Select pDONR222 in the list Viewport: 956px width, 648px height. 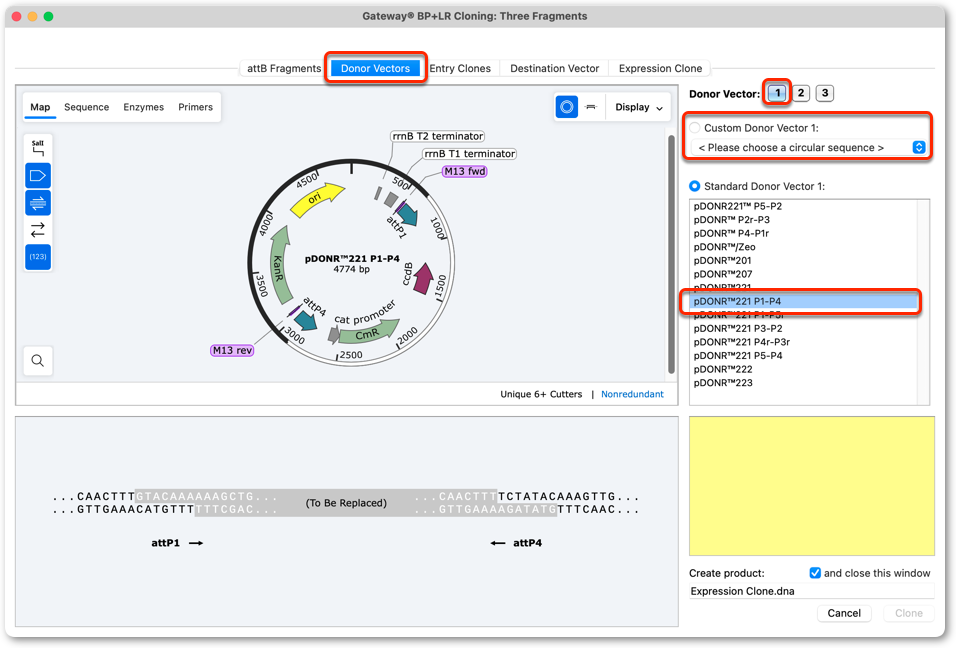pos(804,369)
